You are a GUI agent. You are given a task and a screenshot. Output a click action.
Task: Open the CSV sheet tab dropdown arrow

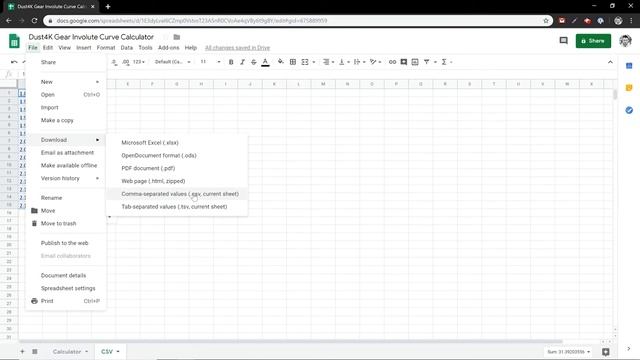(x=118, y=351)
